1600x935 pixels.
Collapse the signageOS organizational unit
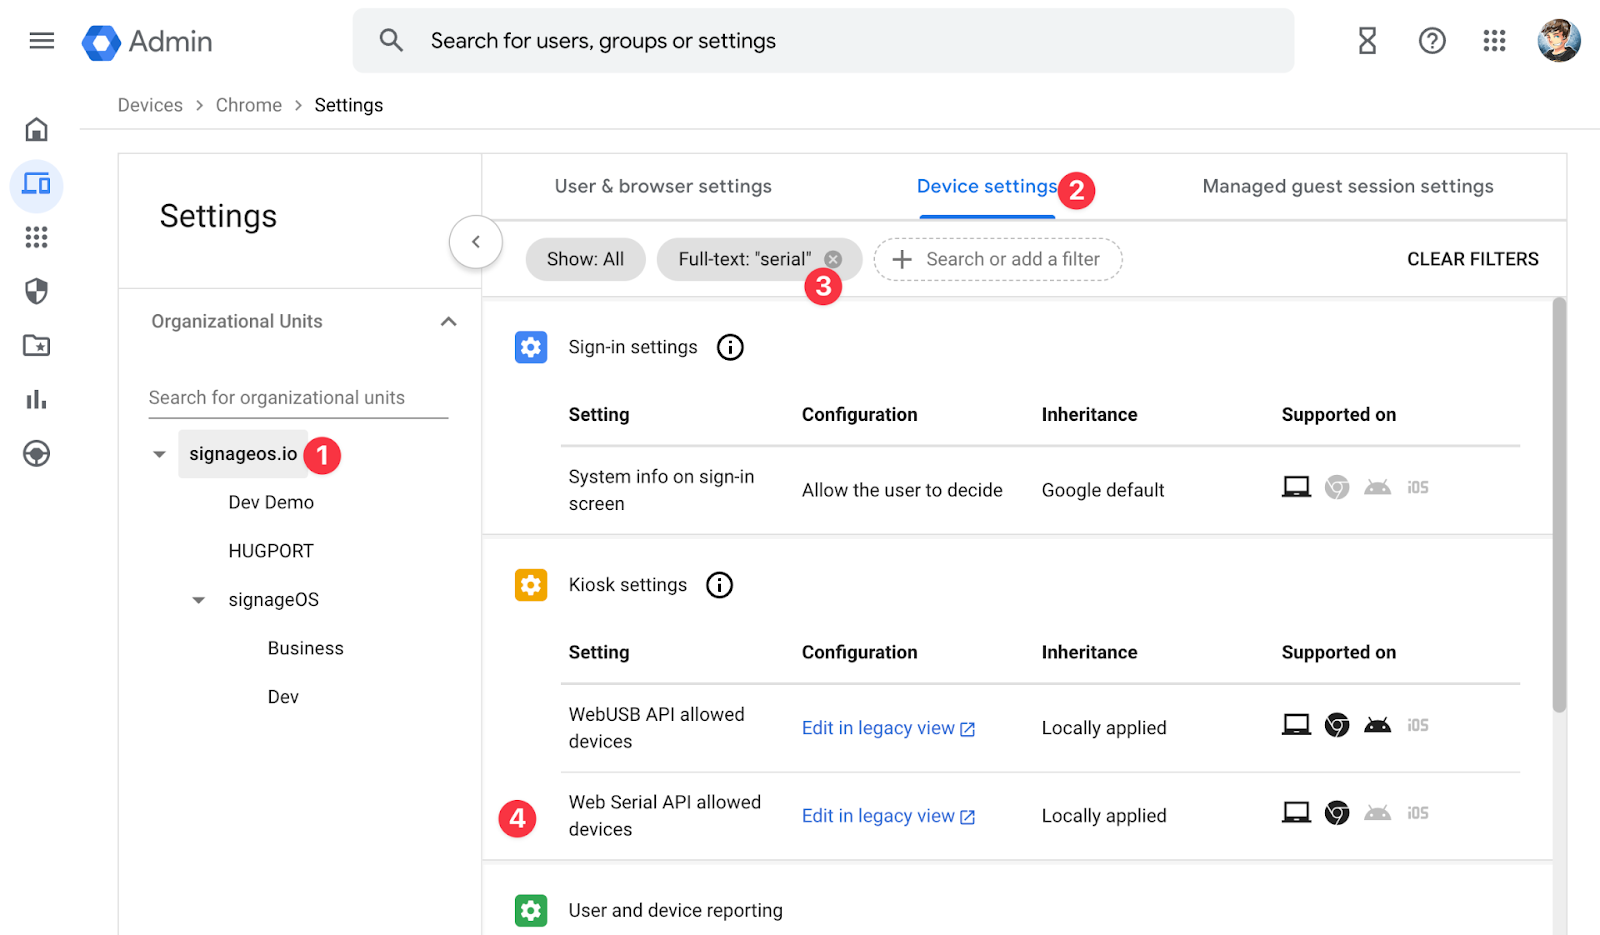[x=198, y=600]
